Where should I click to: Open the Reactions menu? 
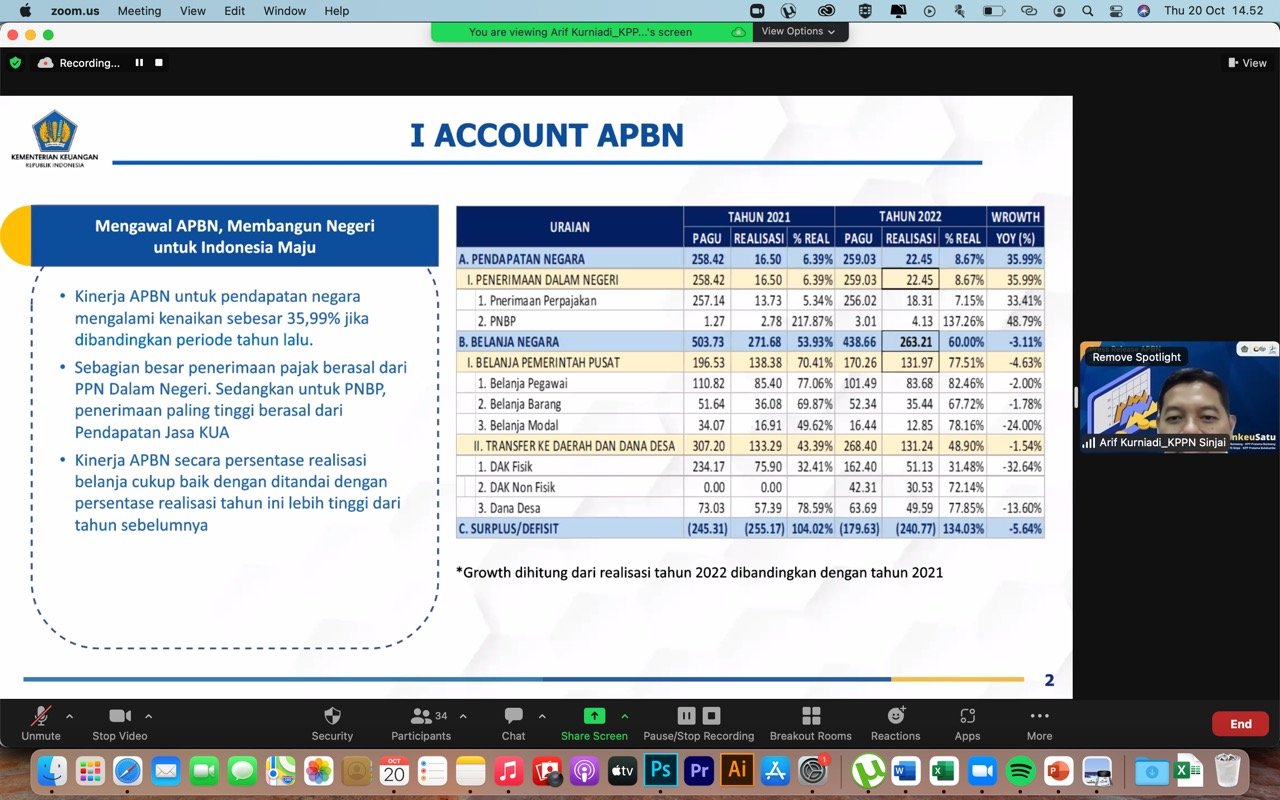pos(895,716)
